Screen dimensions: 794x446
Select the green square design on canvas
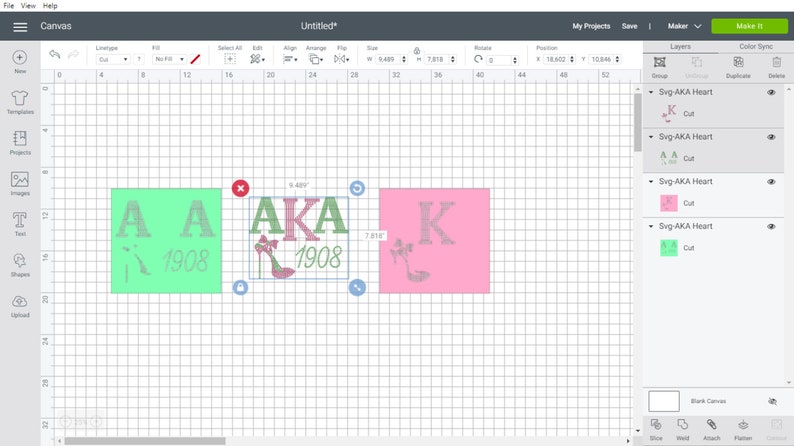pyautogui.click(x=166, y=241)
